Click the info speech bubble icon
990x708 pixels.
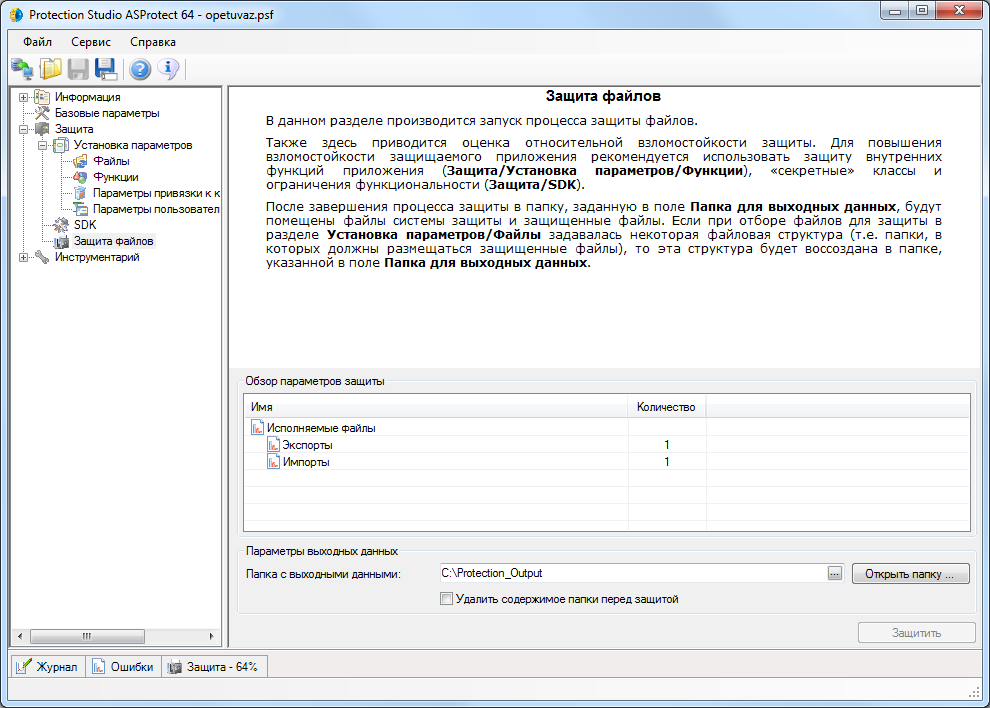168,69
